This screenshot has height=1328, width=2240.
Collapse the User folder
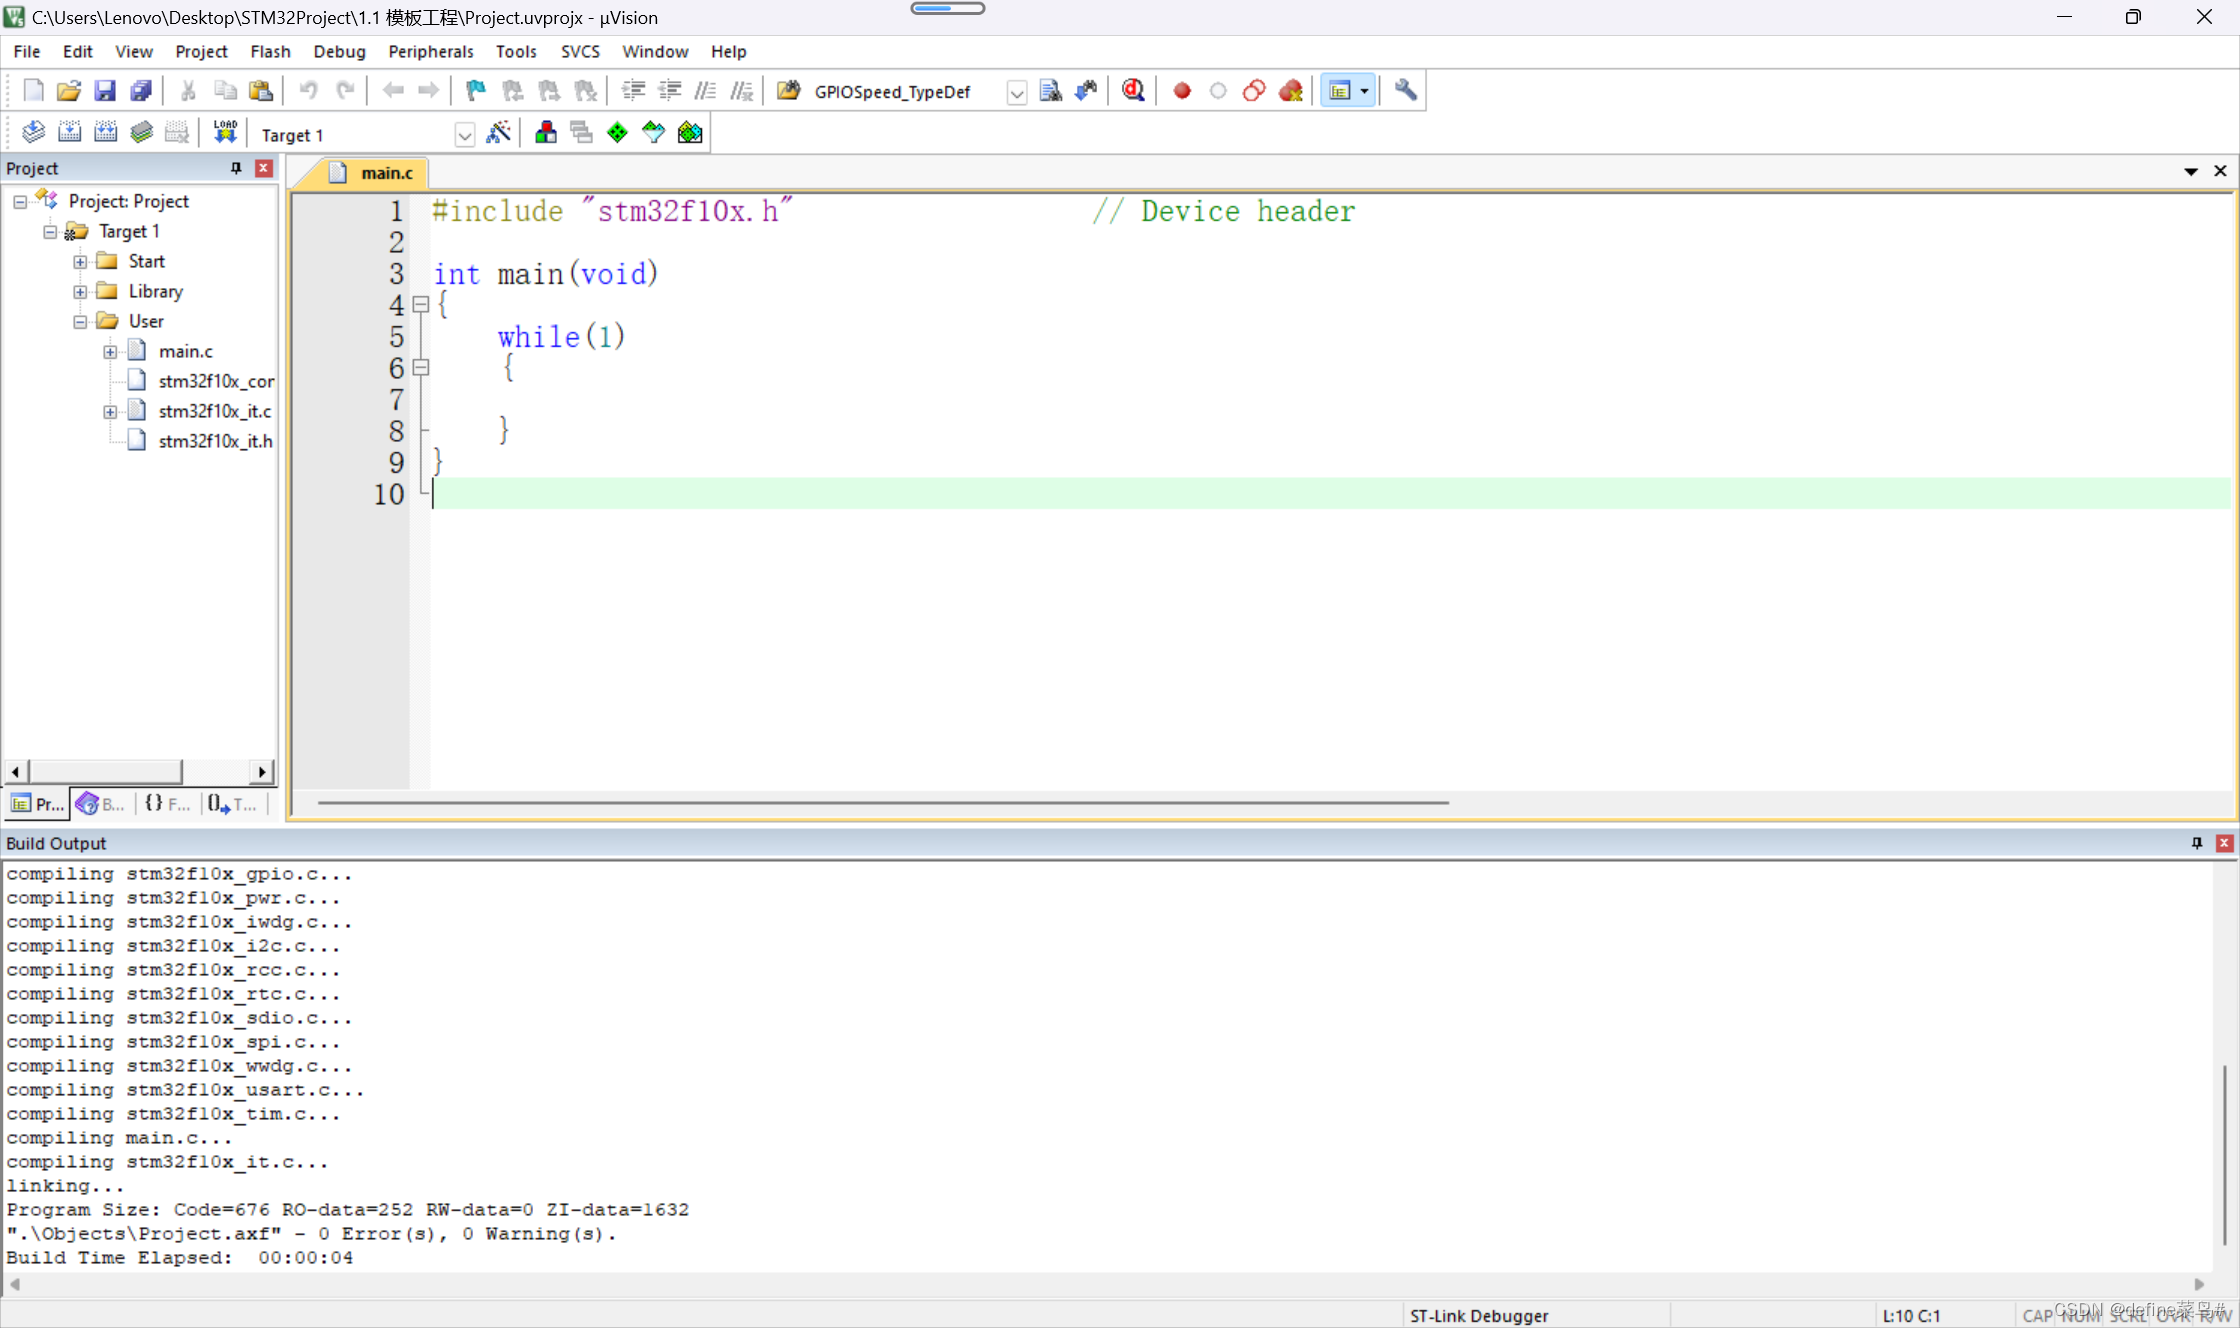point(80,322)
